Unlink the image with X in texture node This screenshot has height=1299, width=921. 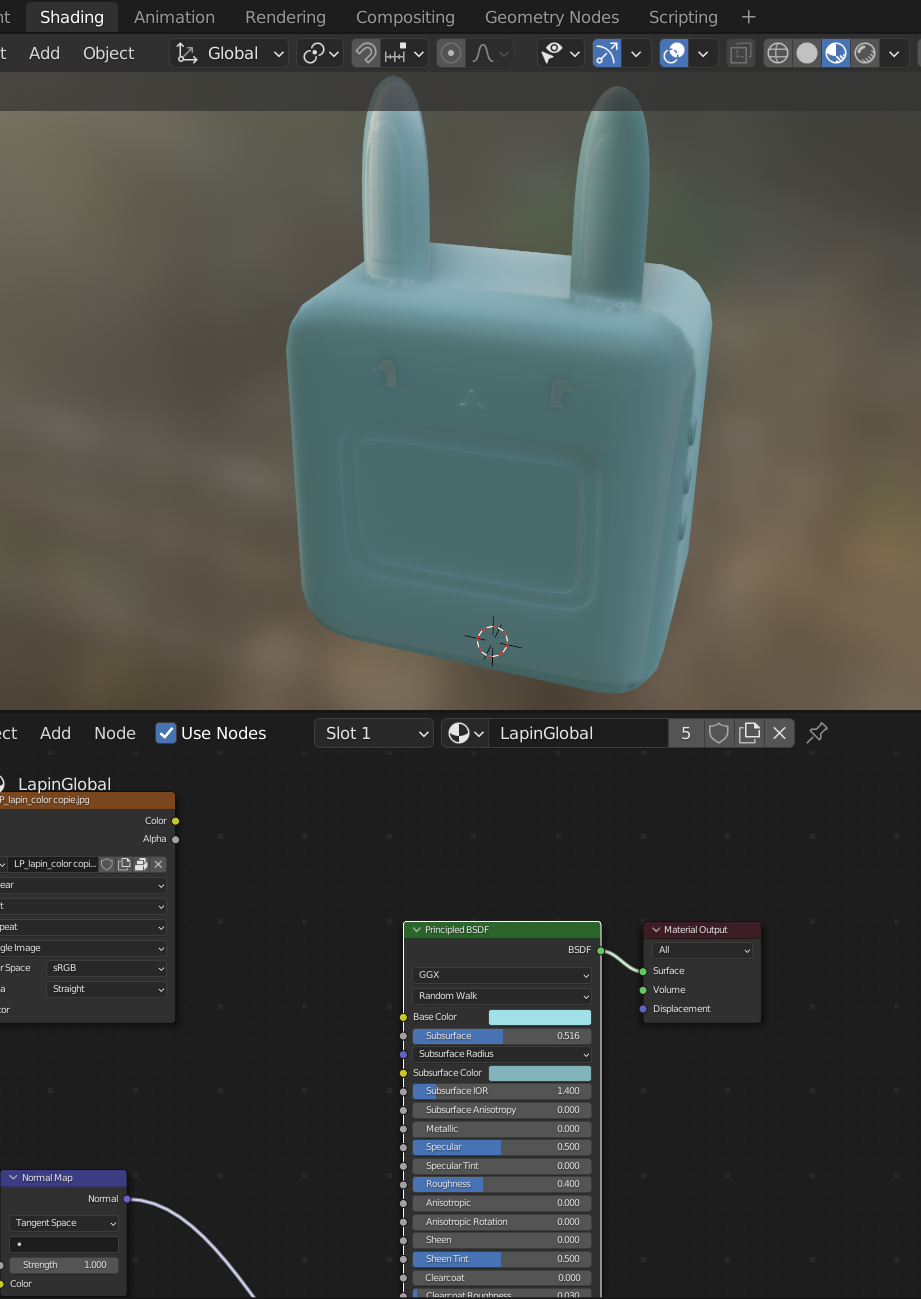click(x=158, y=864)
